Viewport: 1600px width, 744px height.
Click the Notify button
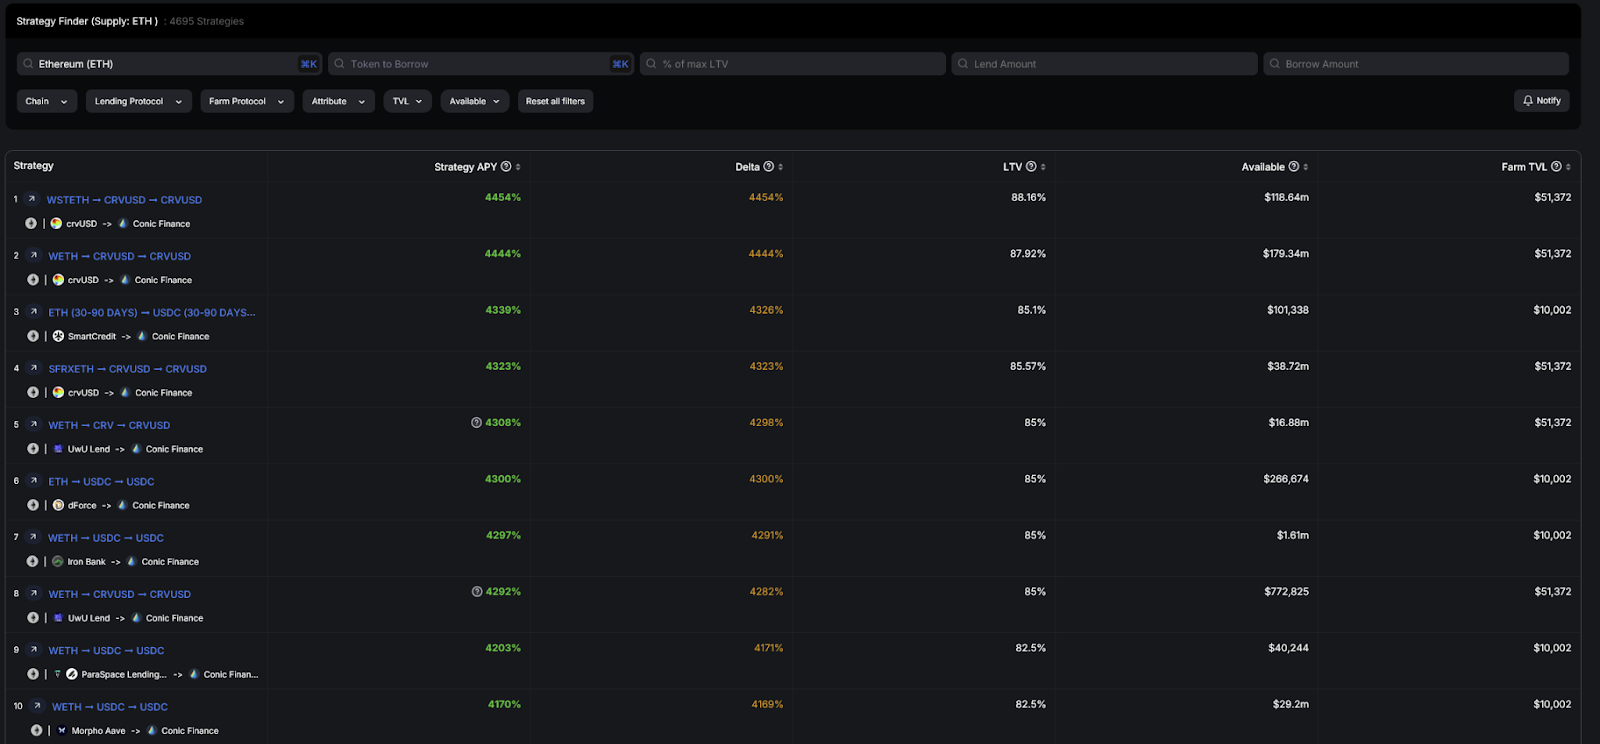[1542, 101]
